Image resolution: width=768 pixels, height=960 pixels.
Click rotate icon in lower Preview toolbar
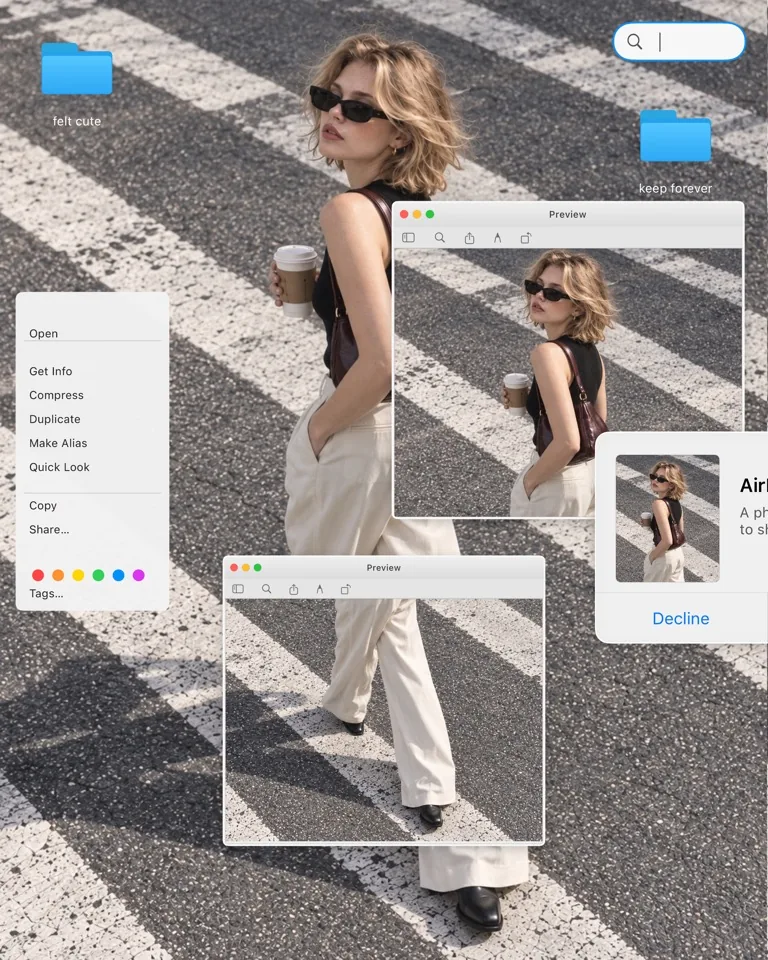point(346,589)
